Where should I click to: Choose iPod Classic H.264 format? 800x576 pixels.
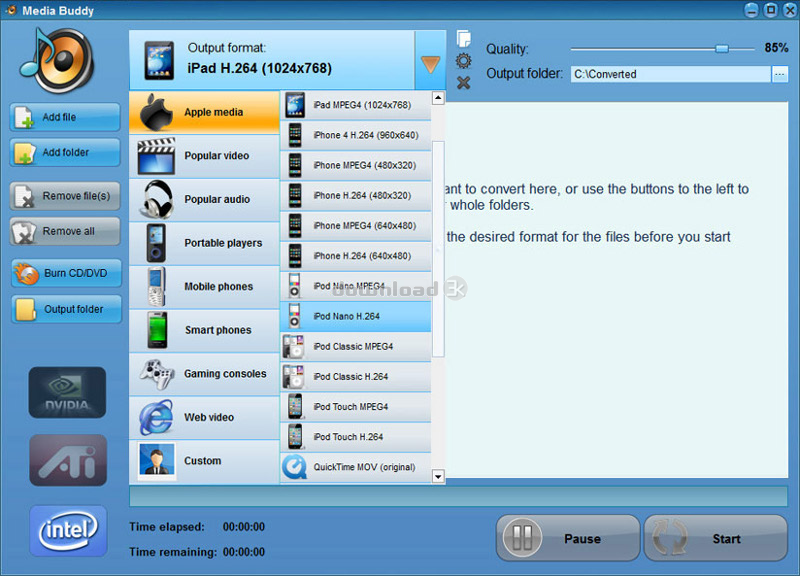356,377
